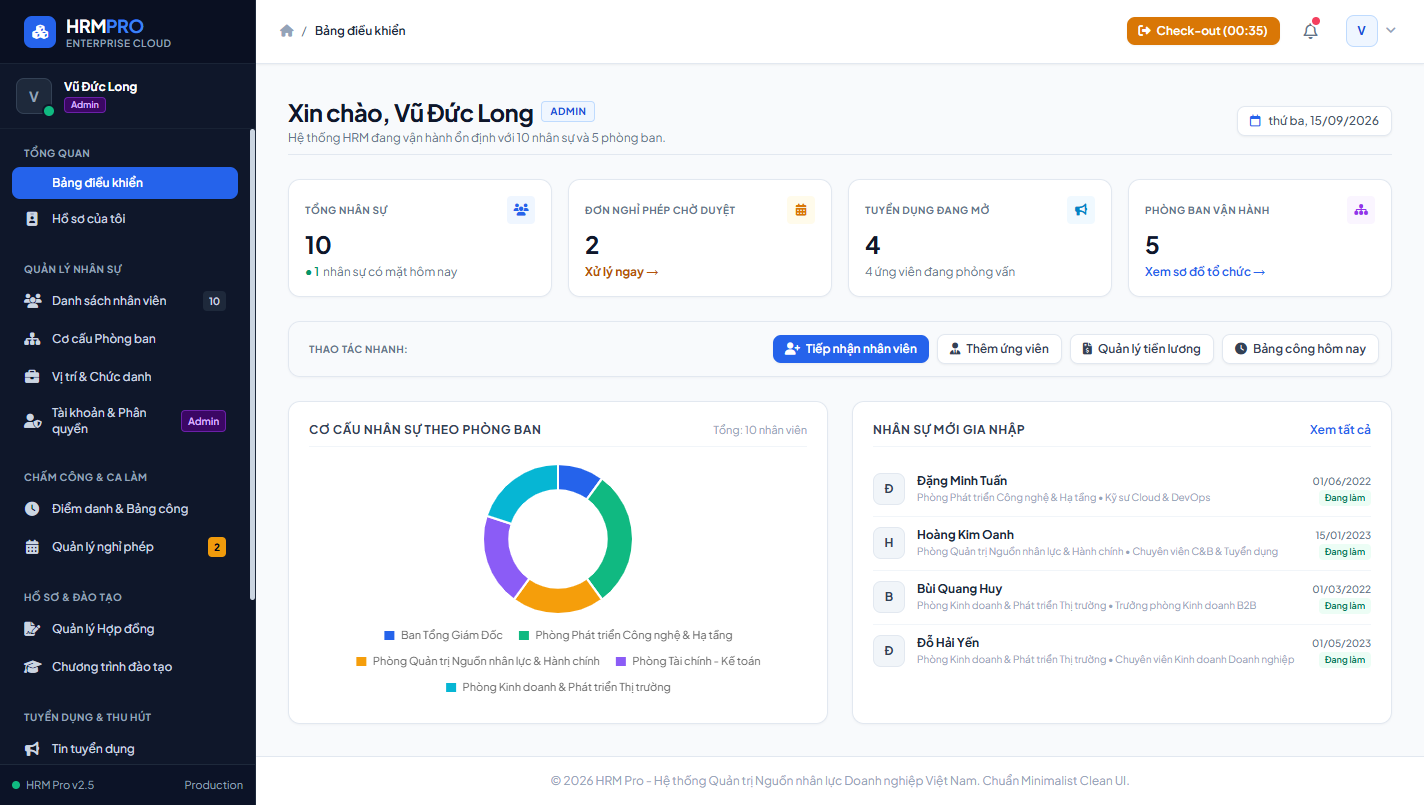Click the Cơ cấu Phòng ban sitemap icon
This screenshot has width=1424, height=805.
pos(32,339)
